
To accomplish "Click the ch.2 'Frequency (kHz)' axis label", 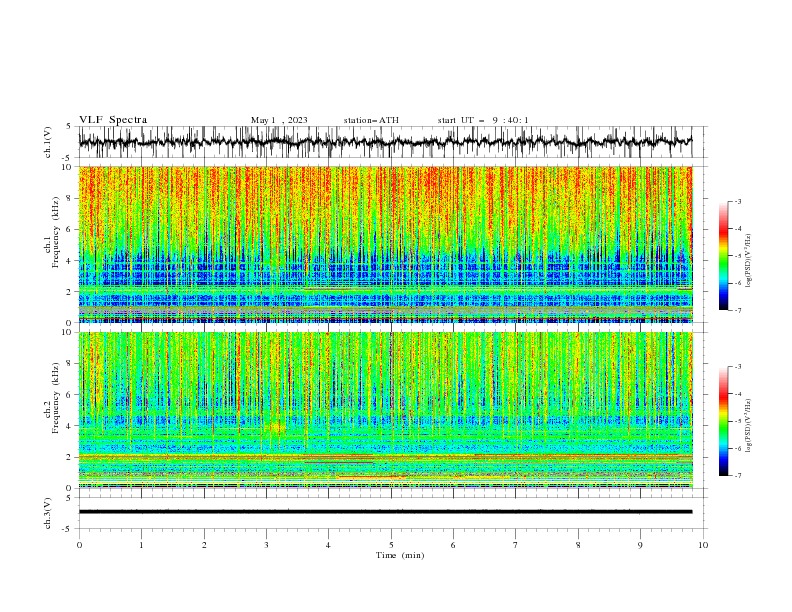I will click(55, 398).
